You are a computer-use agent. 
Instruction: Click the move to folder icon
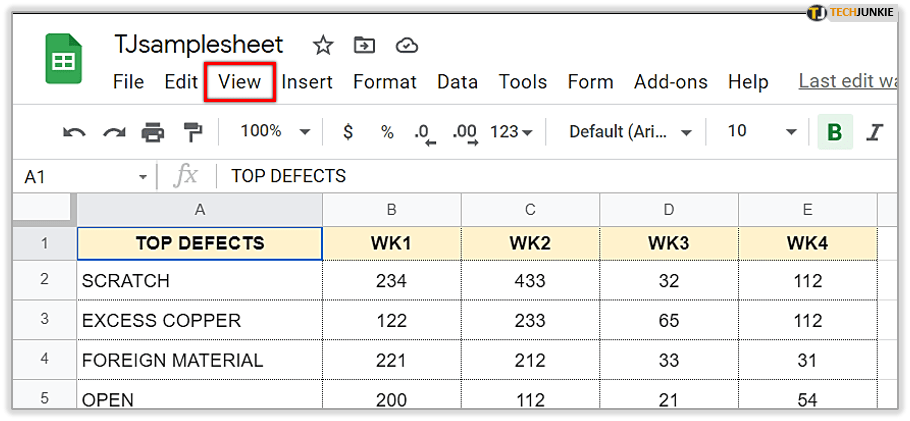(x=365, y=45)
